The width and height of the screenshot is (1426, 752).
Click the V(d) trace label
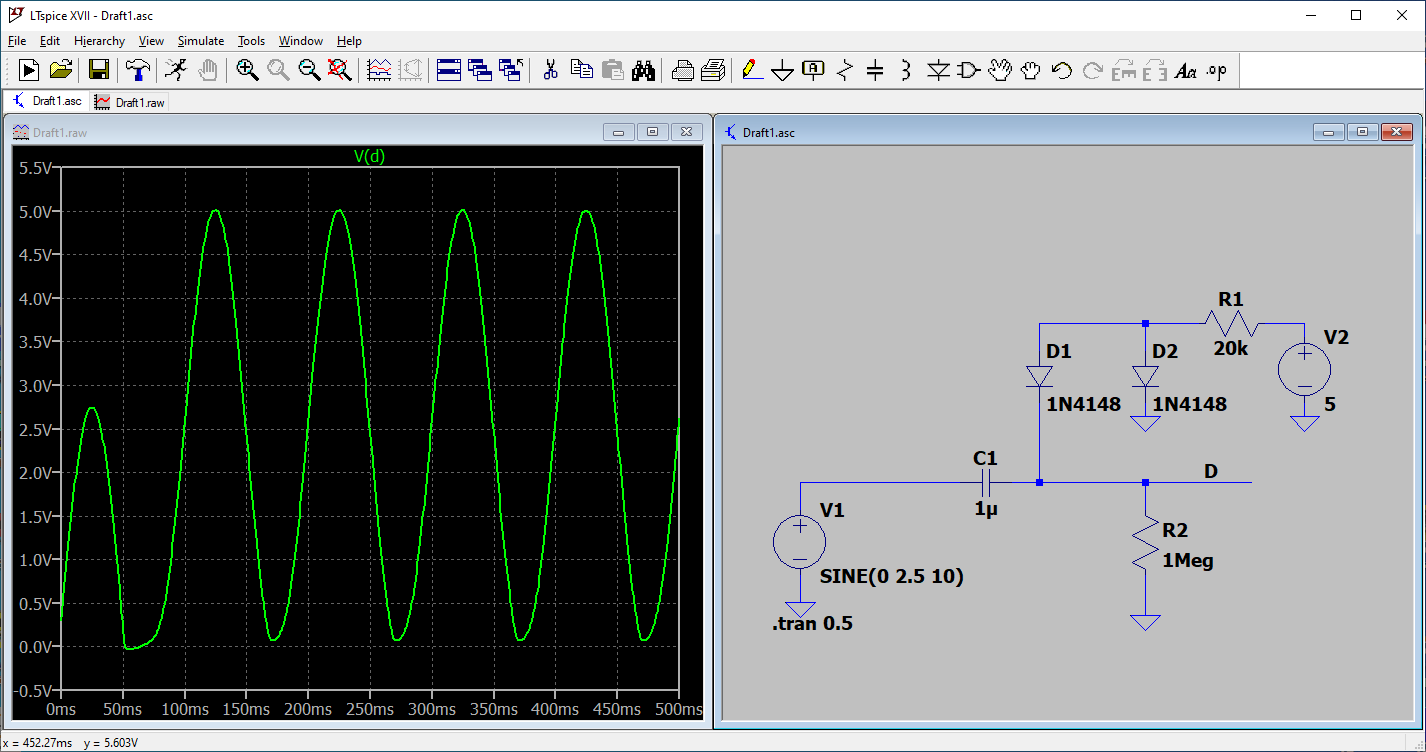point(369,156)
